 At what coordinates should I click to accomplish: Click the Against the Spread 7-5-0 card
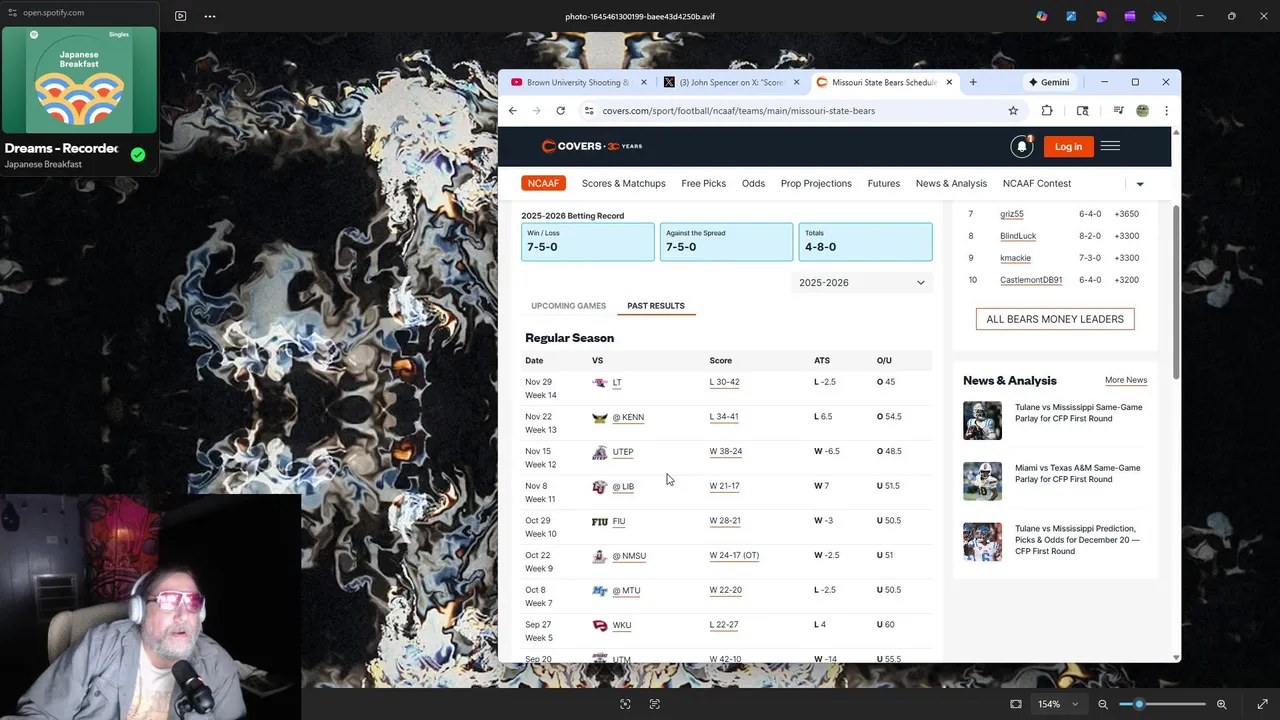point(726,242)
